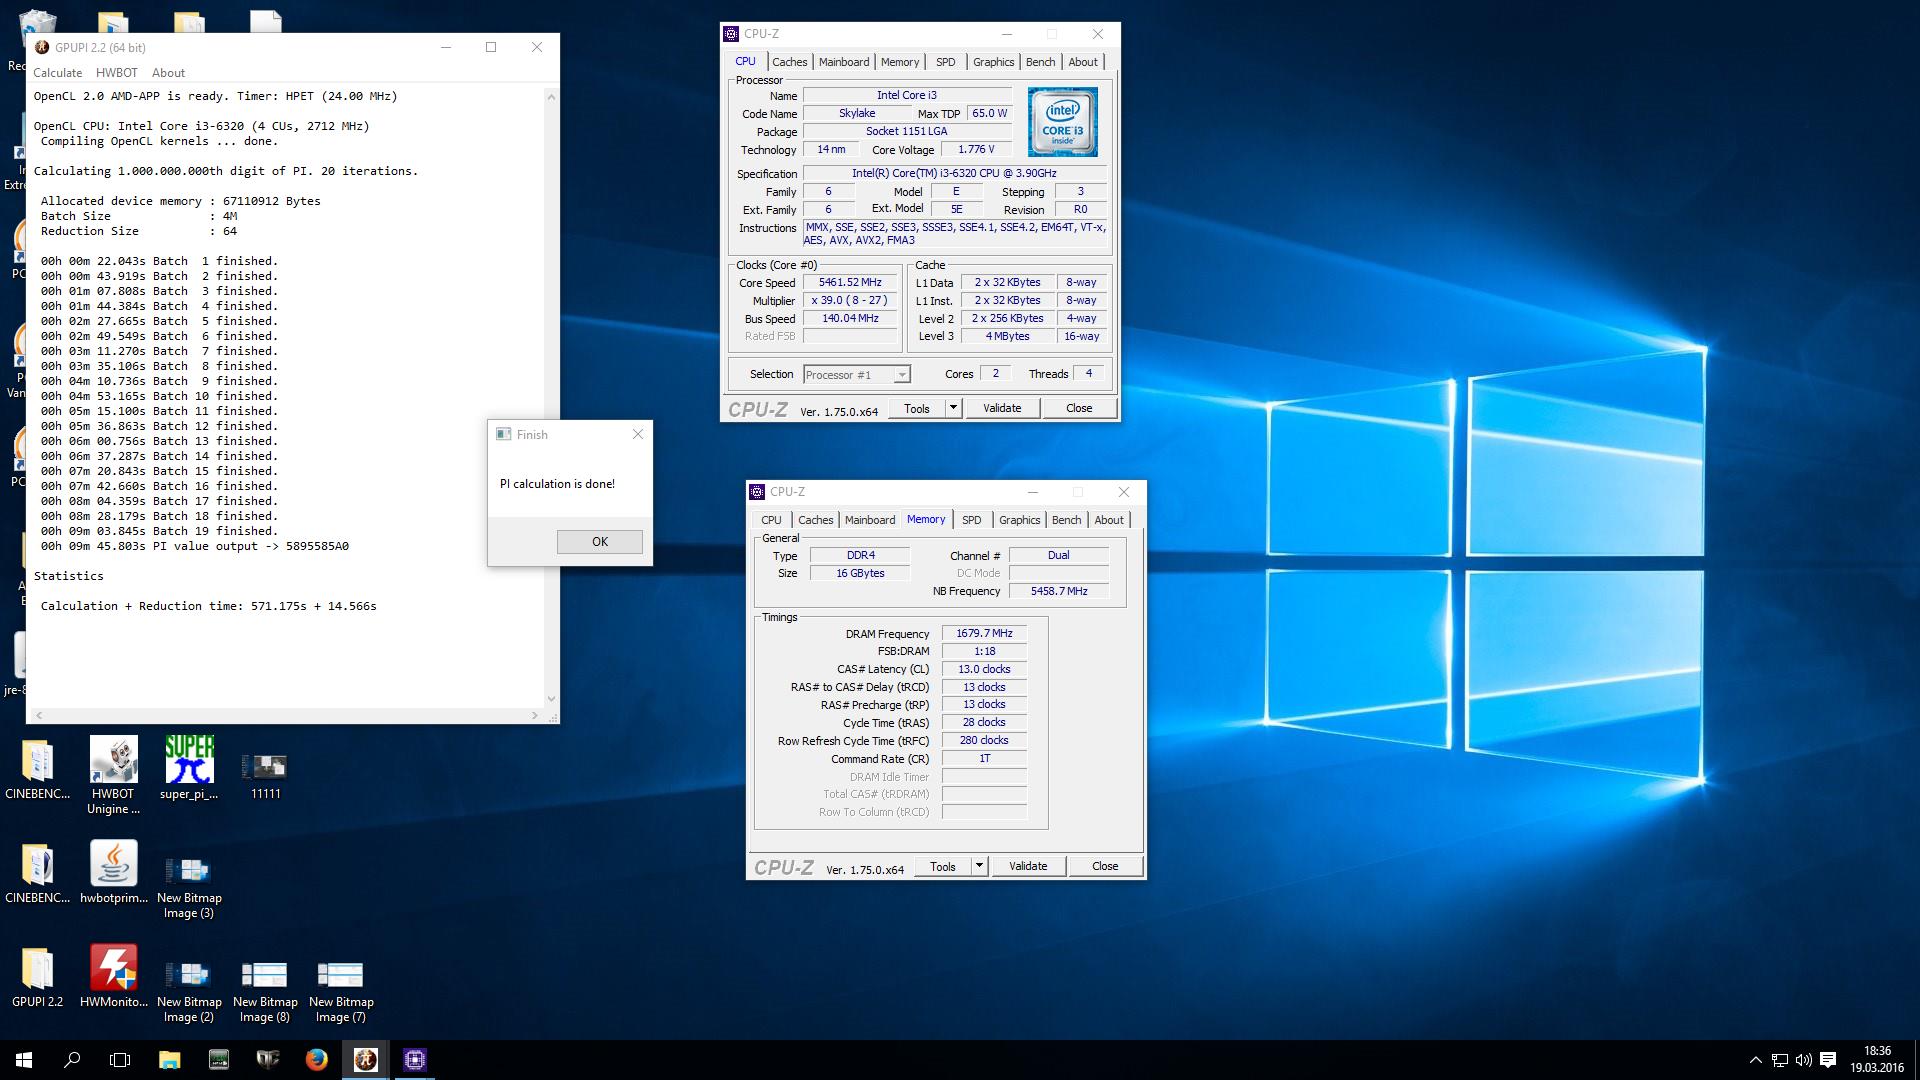Open About tab in top CPU-Z window
The width and height of the screenshot is (1920, 1080).
pyautogui.click(x=1083, y=62)
